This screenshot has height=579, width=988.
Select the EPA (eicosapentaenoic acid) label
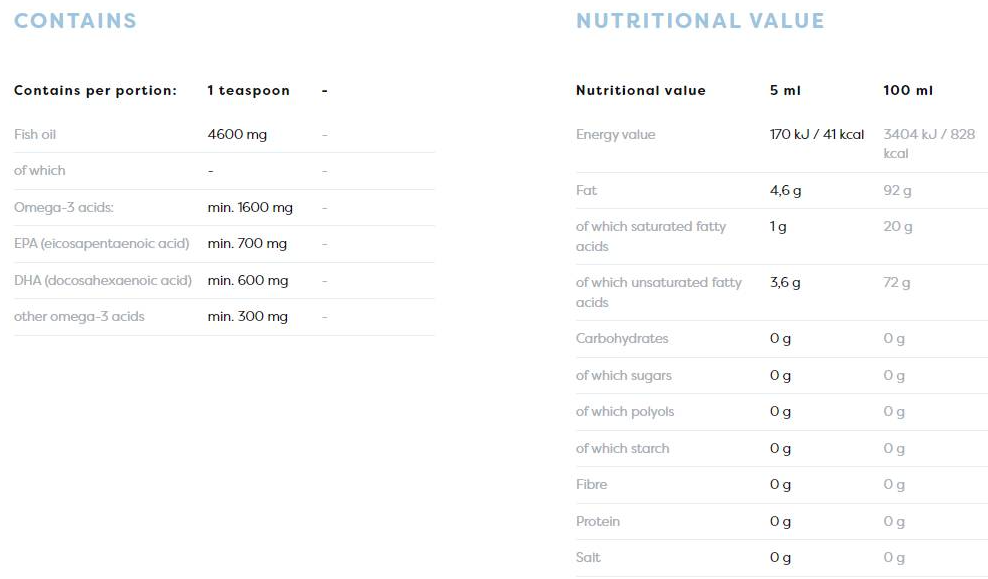point(101,243)
